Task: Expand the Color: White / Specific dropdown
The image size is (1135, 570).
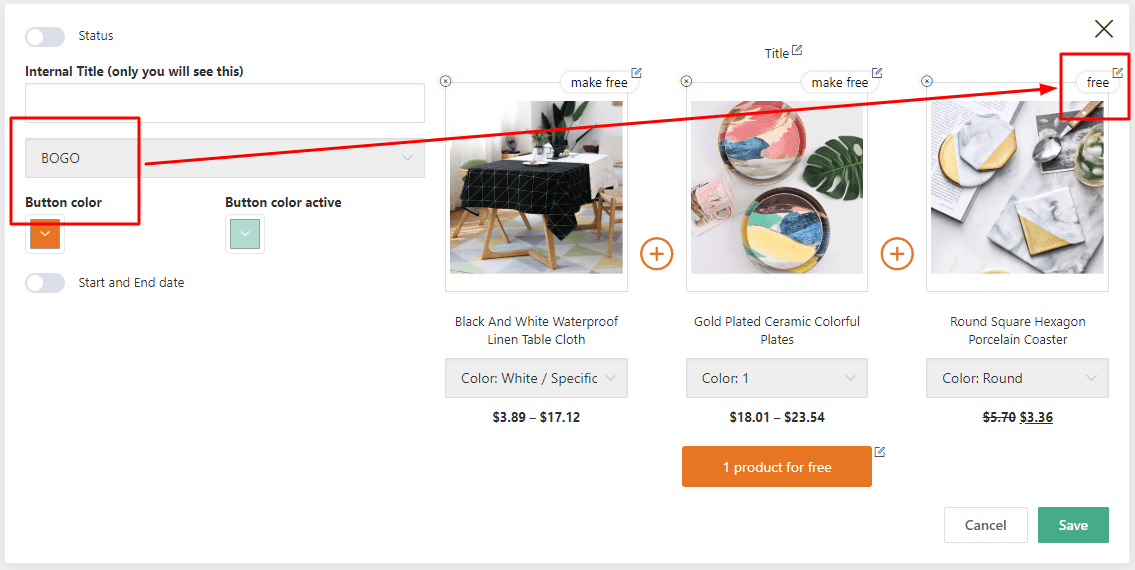Action: [536, 378]
